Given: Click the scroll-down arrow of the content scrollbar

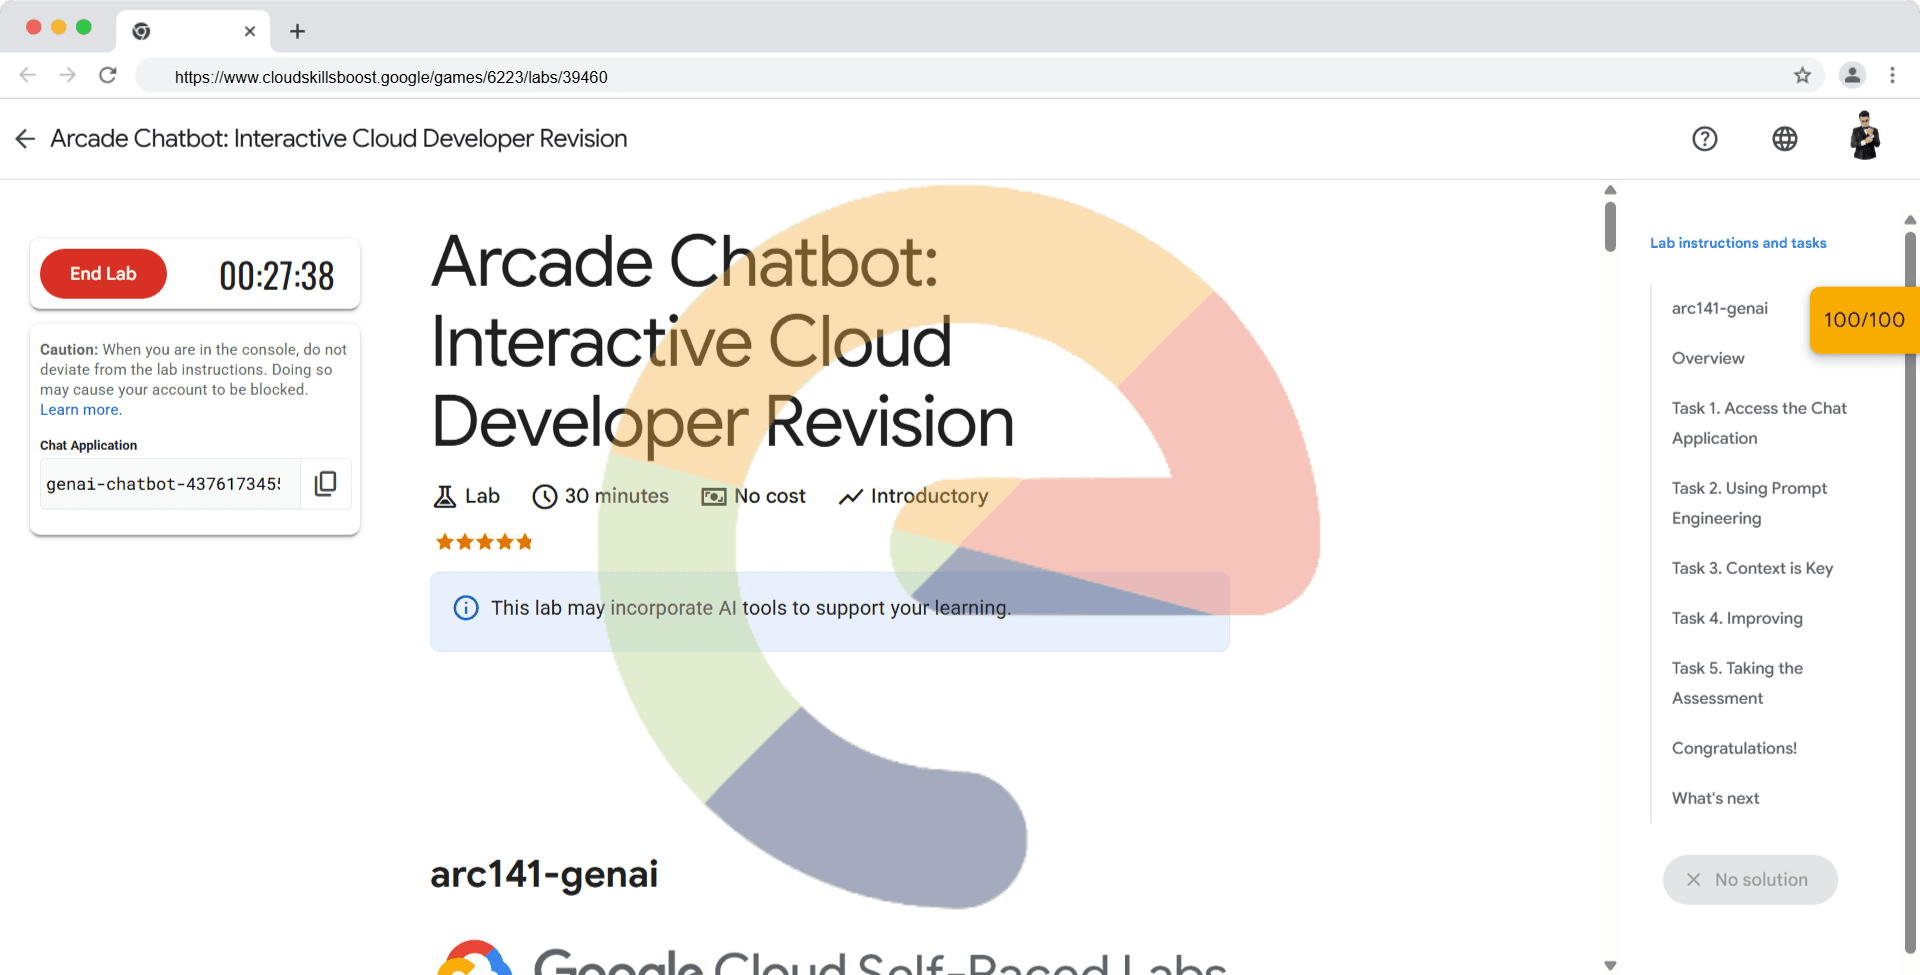Looking at the screenshot, I should (x=1610, y=965).
